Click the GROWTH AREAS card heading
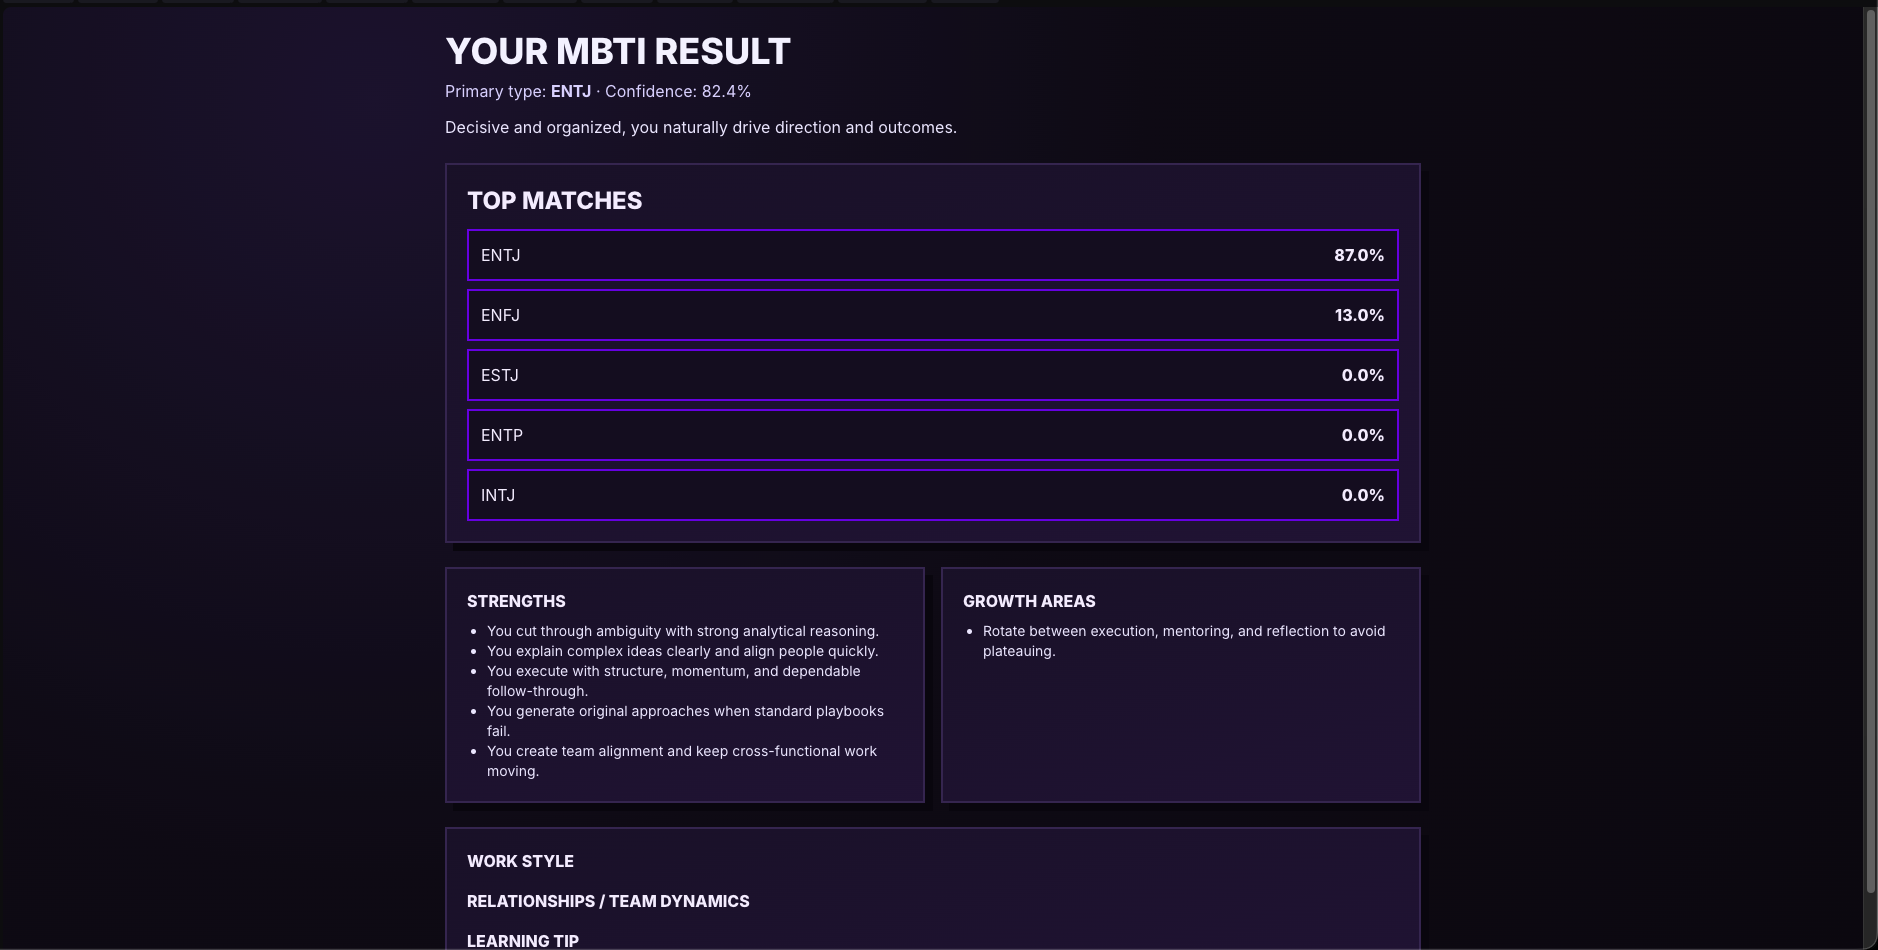Viewport: 1878px width, 950px height. point(1029,601)
